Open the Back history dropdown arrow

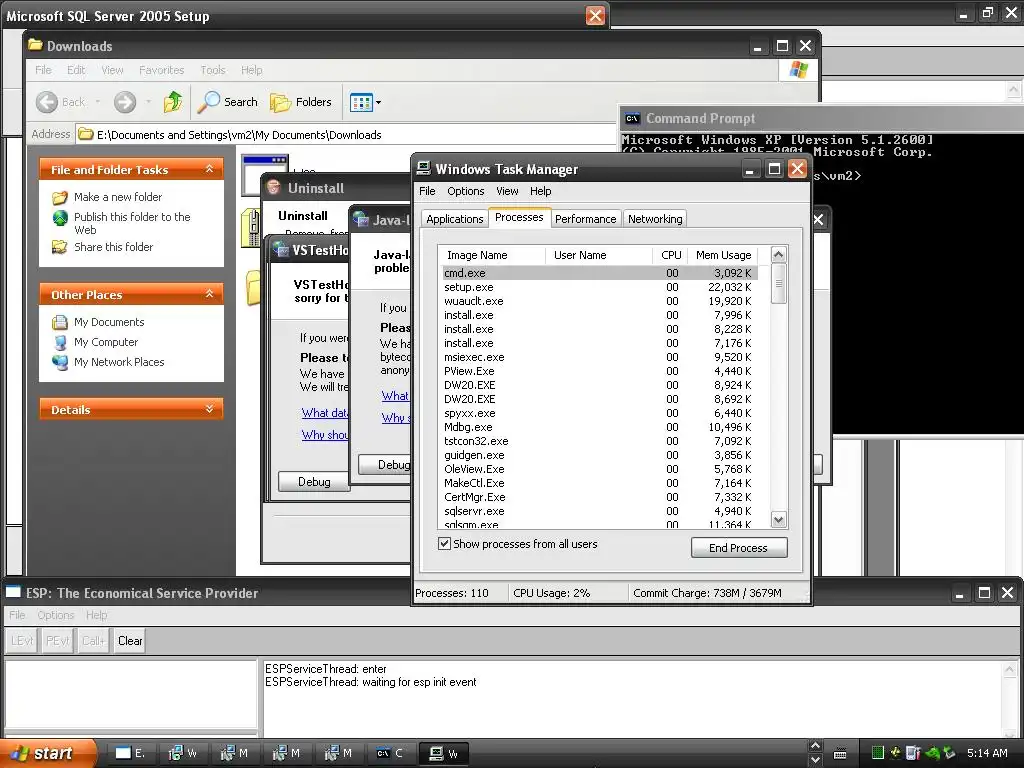[x=97, y=102]
